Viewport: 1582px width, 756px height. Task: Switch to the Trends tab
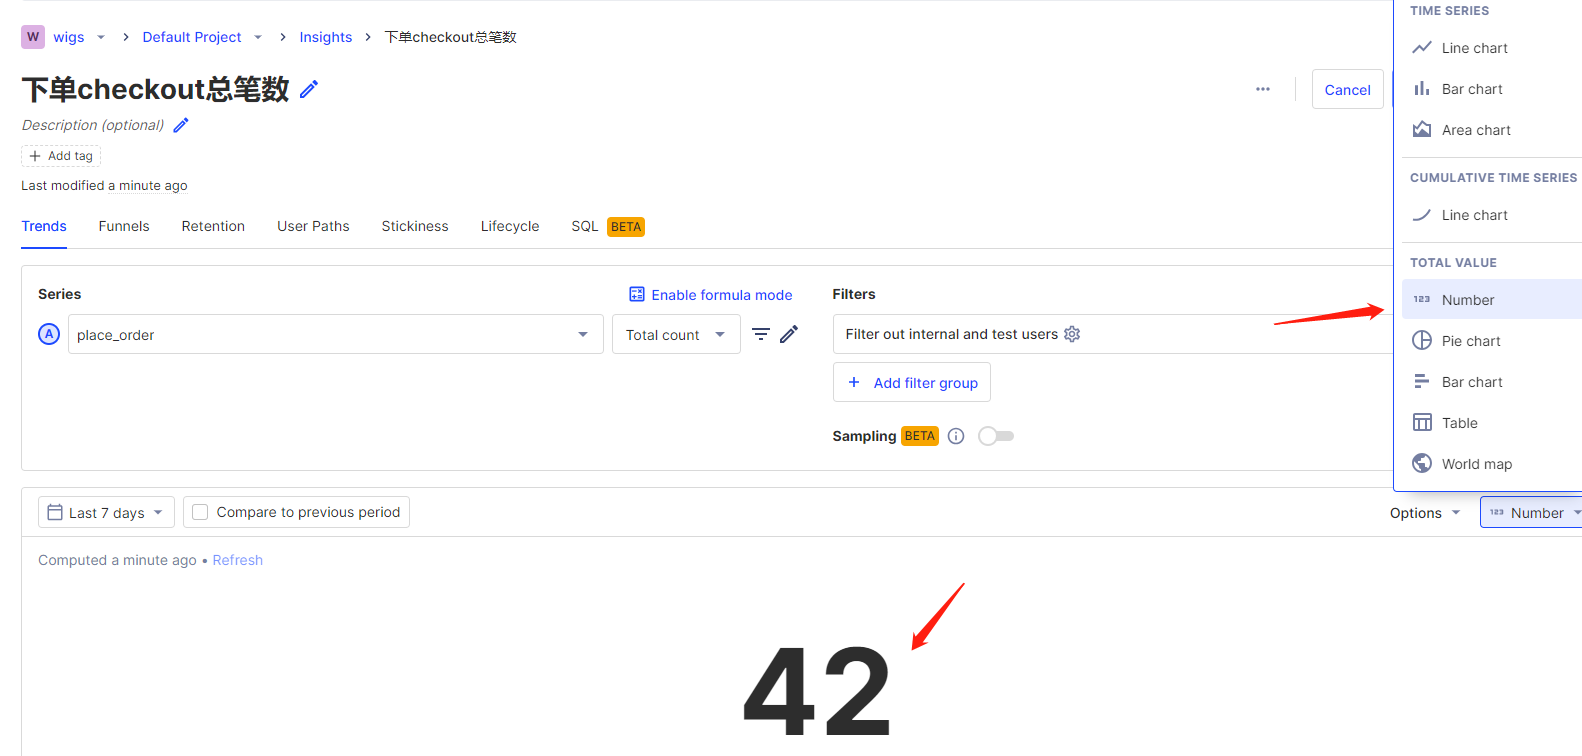(x=44, y=226)
